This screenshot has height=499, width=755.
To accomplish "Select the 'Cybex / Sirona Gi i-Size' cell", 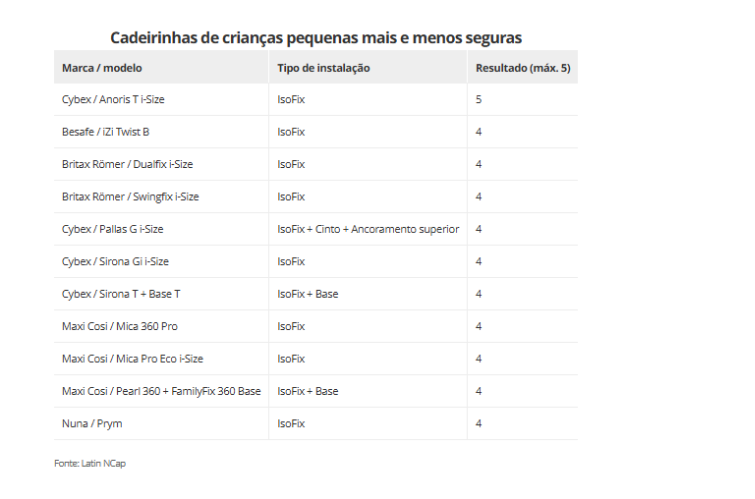I will point(115,261).
